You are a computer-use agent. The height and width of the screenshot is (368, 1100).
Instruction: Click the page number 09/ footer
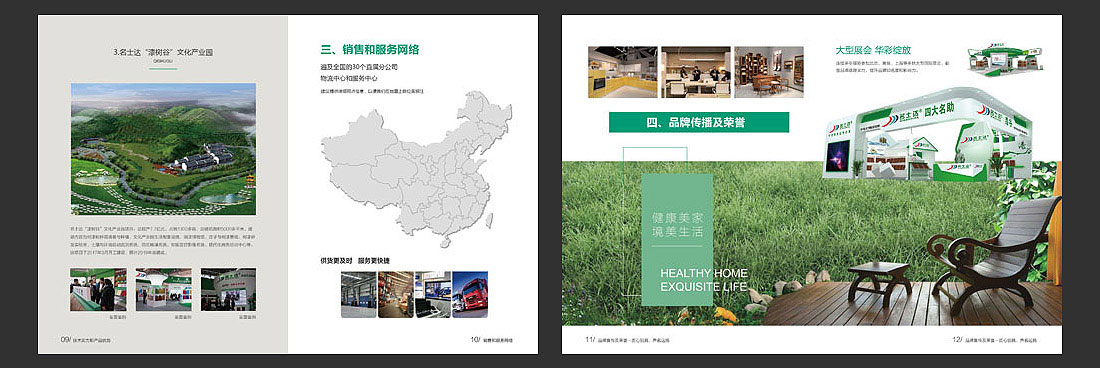[x=67, y=339]
